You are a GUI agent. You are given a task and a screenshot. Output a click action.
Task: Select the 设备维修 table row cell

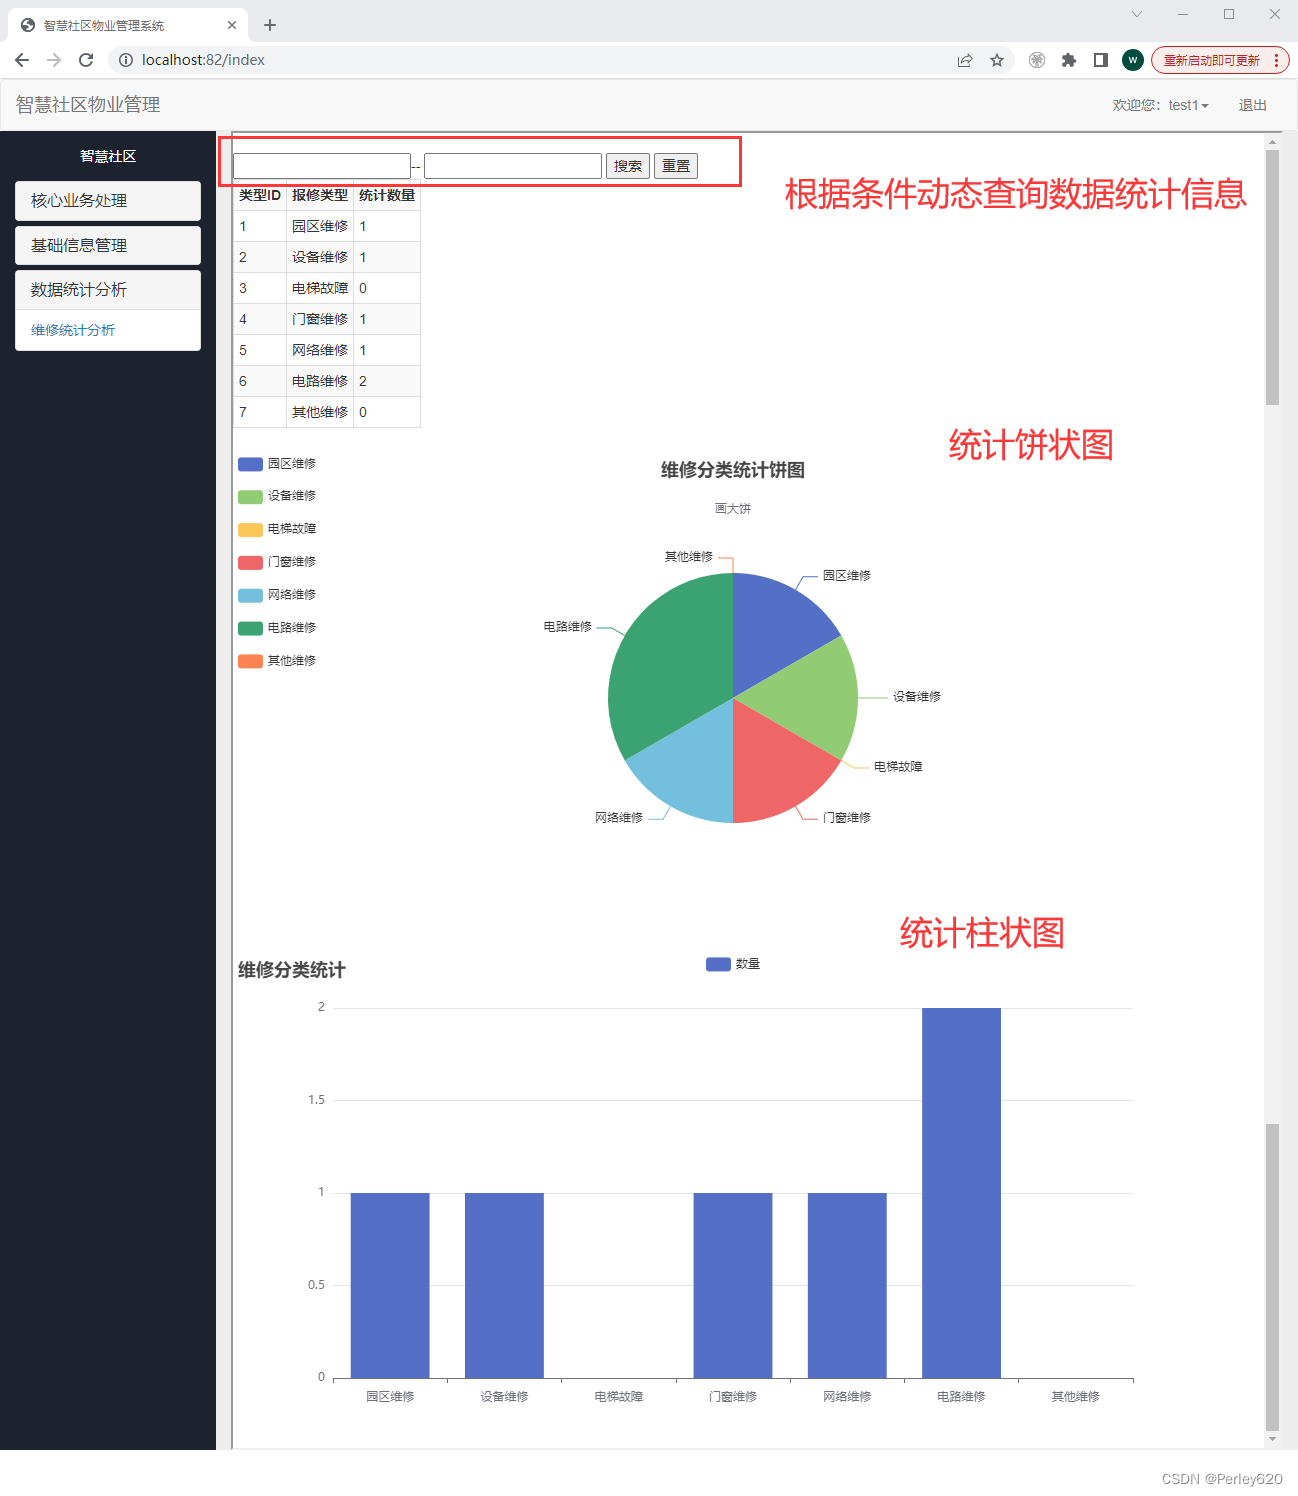tap(320, 257)
